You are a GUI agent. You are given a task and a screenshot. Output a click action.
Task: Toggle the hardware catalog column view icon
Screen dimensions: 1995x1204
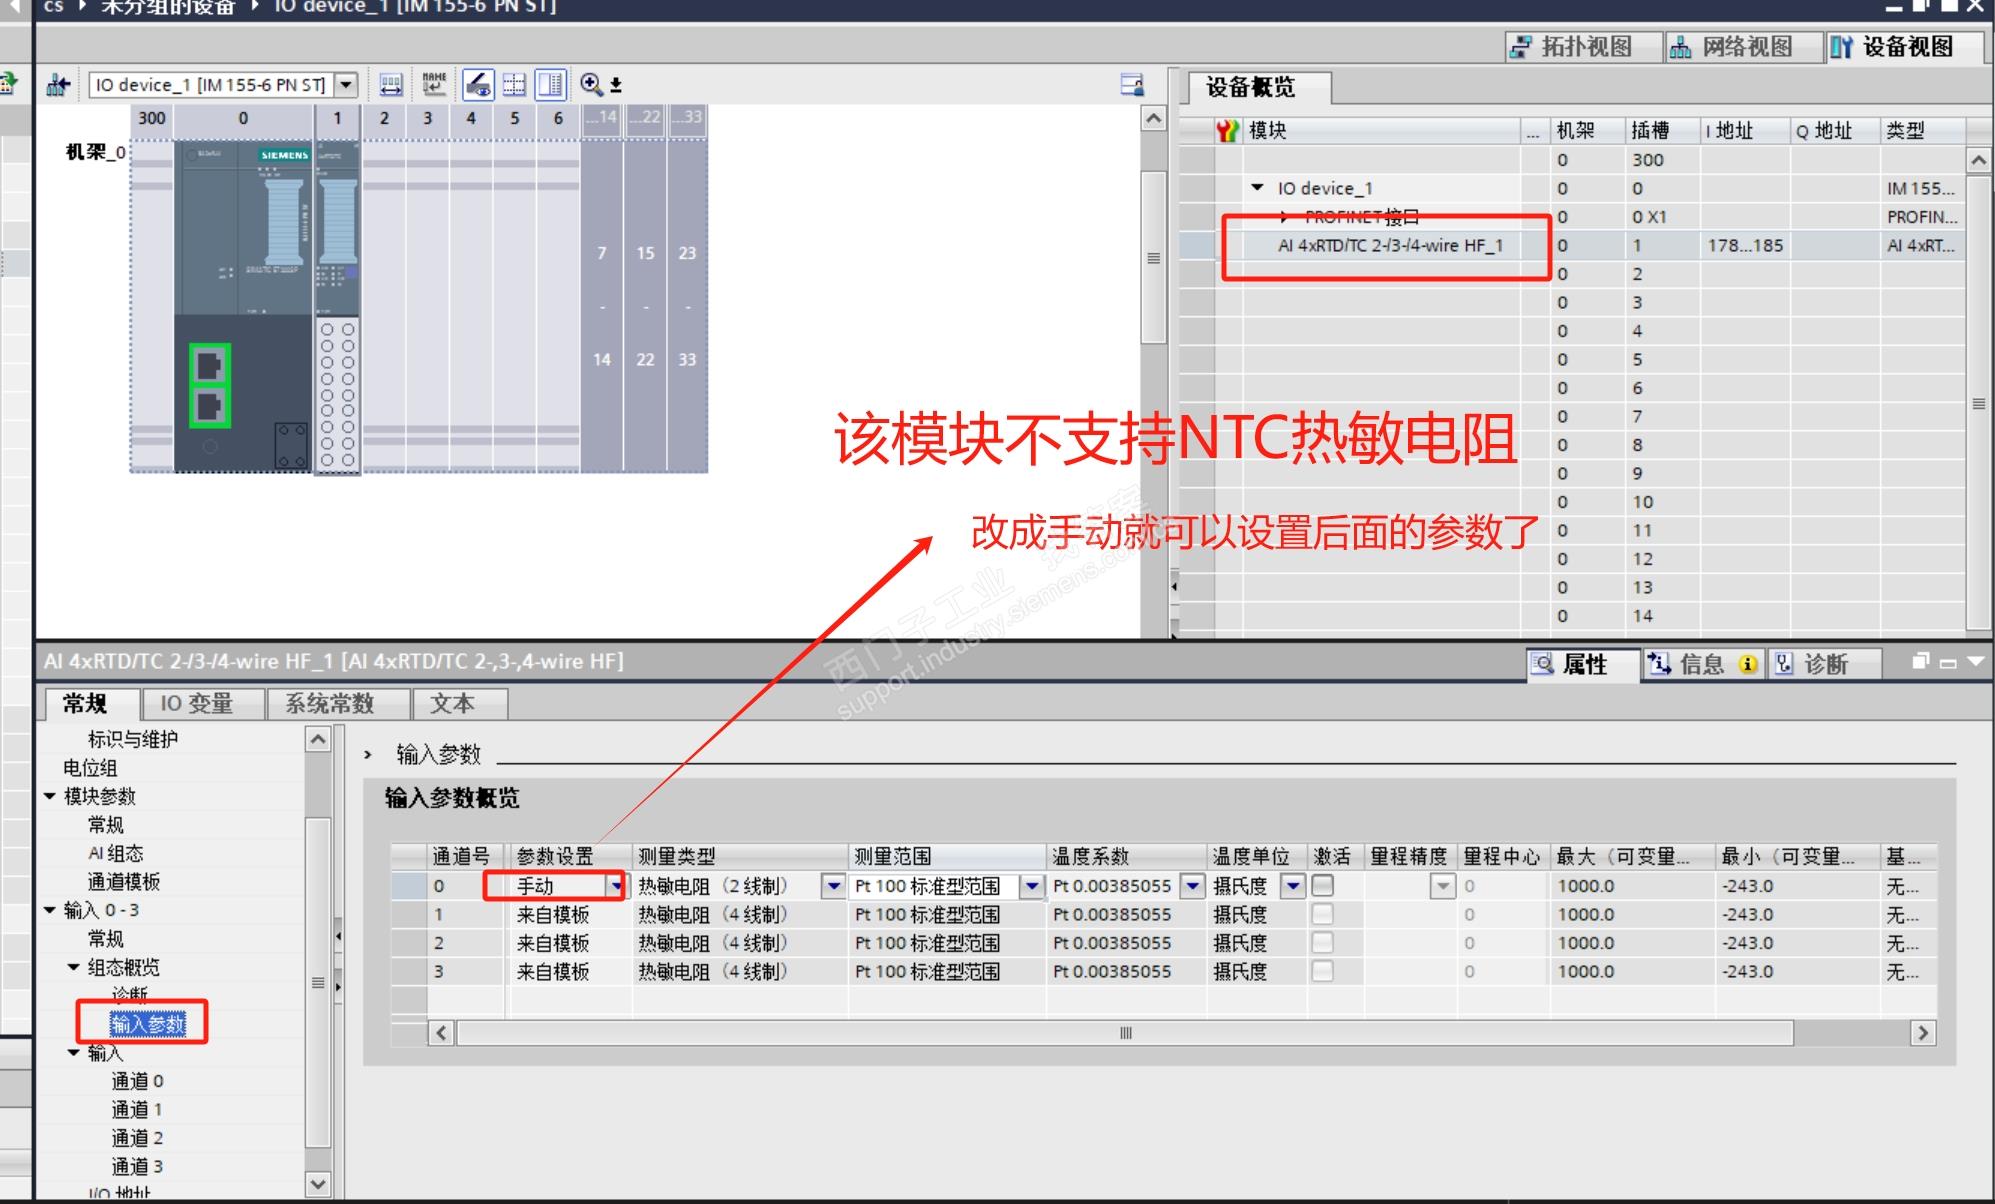pyautogui.click(x=551, y=85)
